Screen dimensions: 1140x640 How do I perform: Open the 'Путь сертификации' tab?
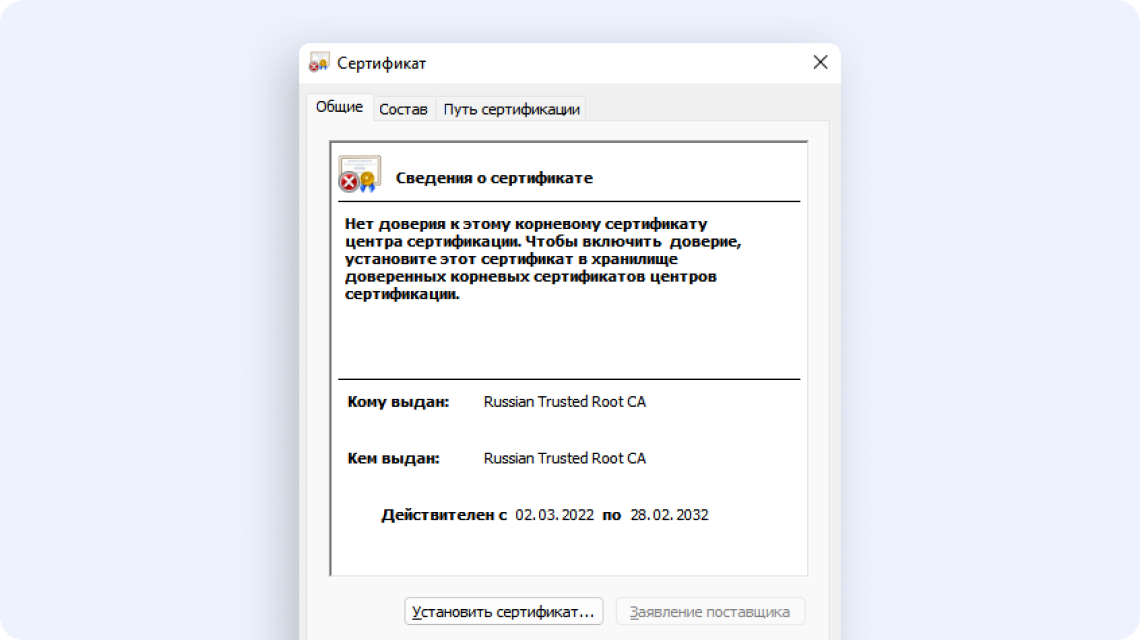[x=511, y=108]
